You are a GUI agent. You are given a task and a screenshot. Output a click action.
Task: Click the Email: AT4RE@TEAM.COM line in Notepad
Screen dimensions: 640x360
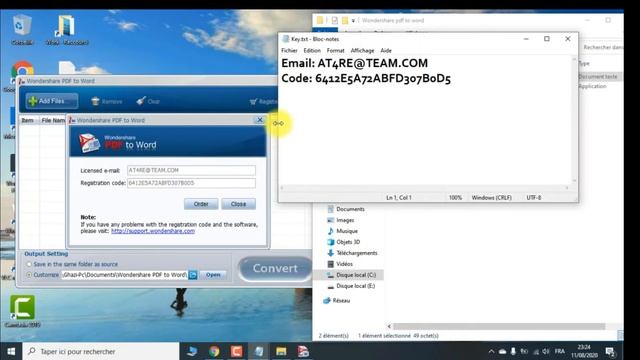pyautogui.click(x=355, y=63)
